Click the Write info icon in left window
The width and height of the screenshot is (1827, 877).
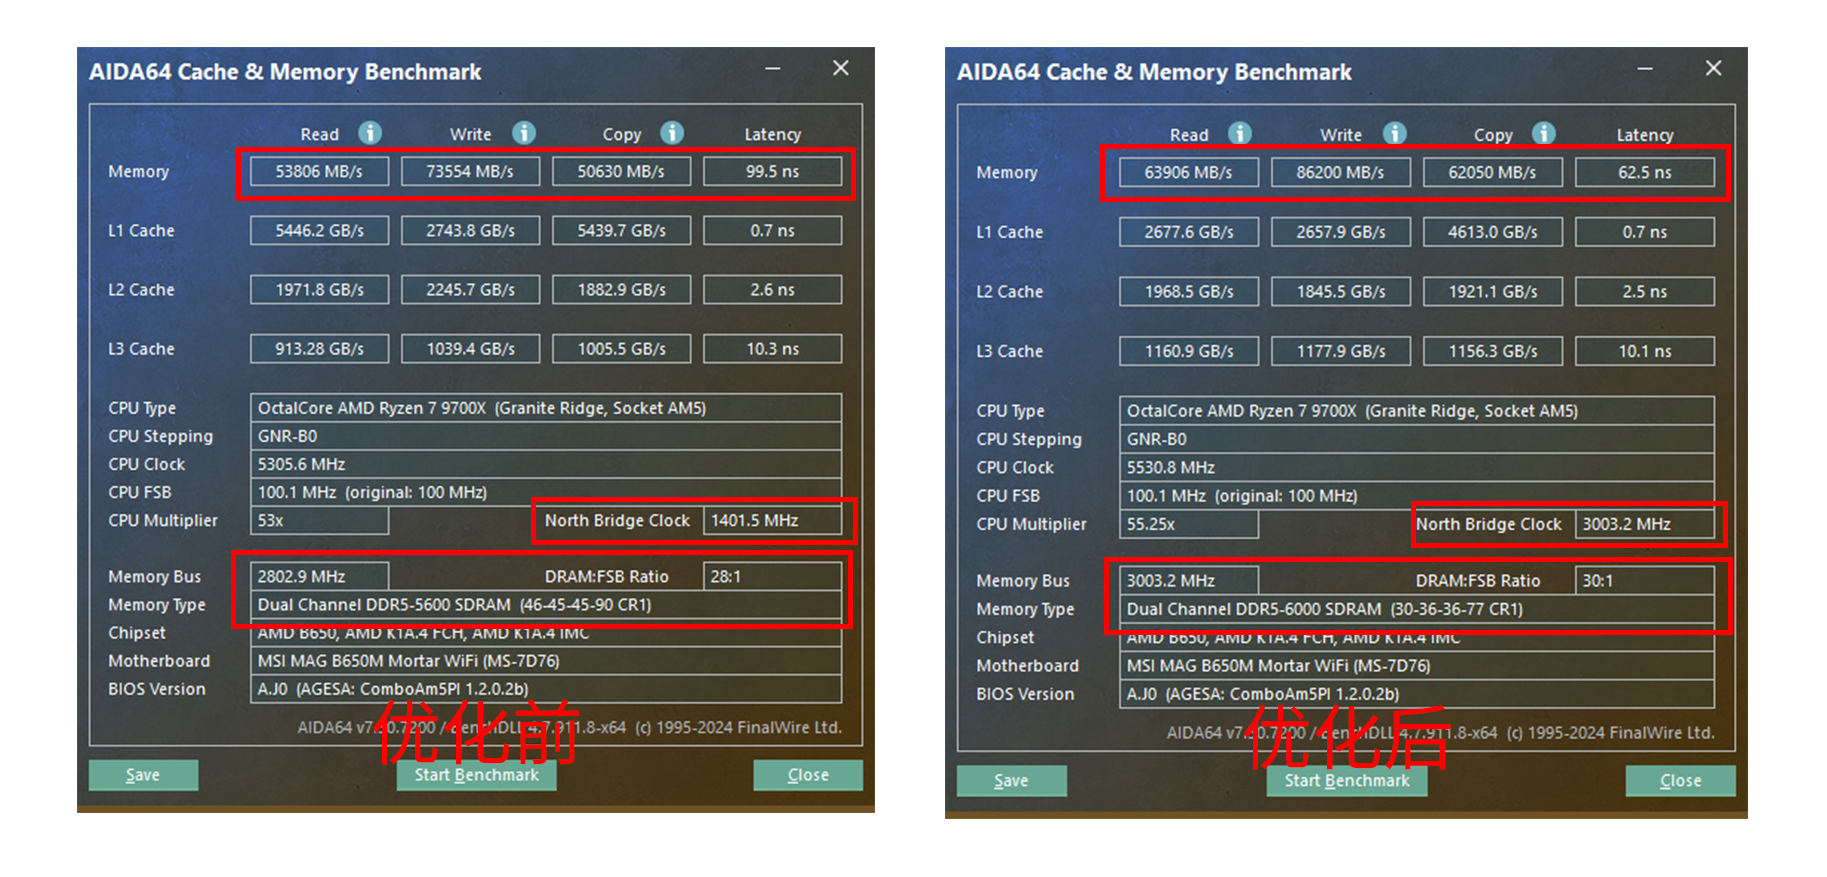click(x=524, y=133)
